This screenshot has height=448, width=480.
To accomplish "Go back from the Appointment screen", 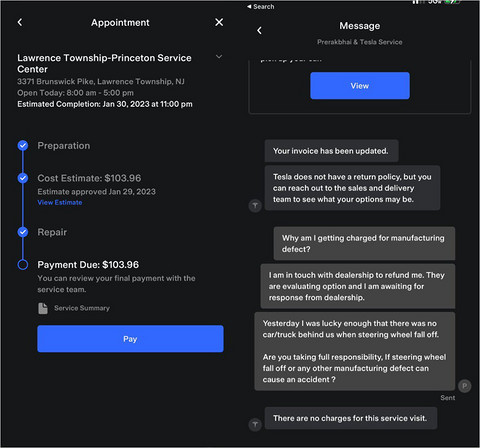I will point(20,22).
